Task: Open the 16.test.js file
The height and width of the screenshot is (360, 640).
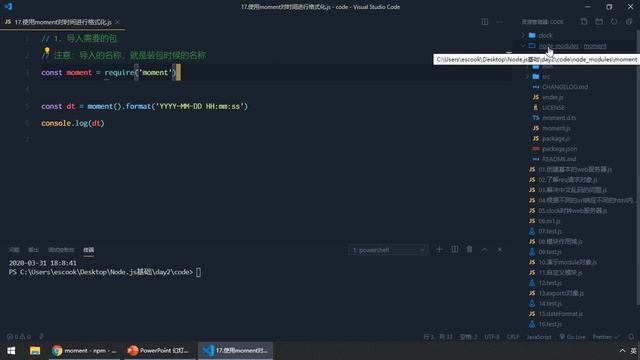Action: click(550, 324)
